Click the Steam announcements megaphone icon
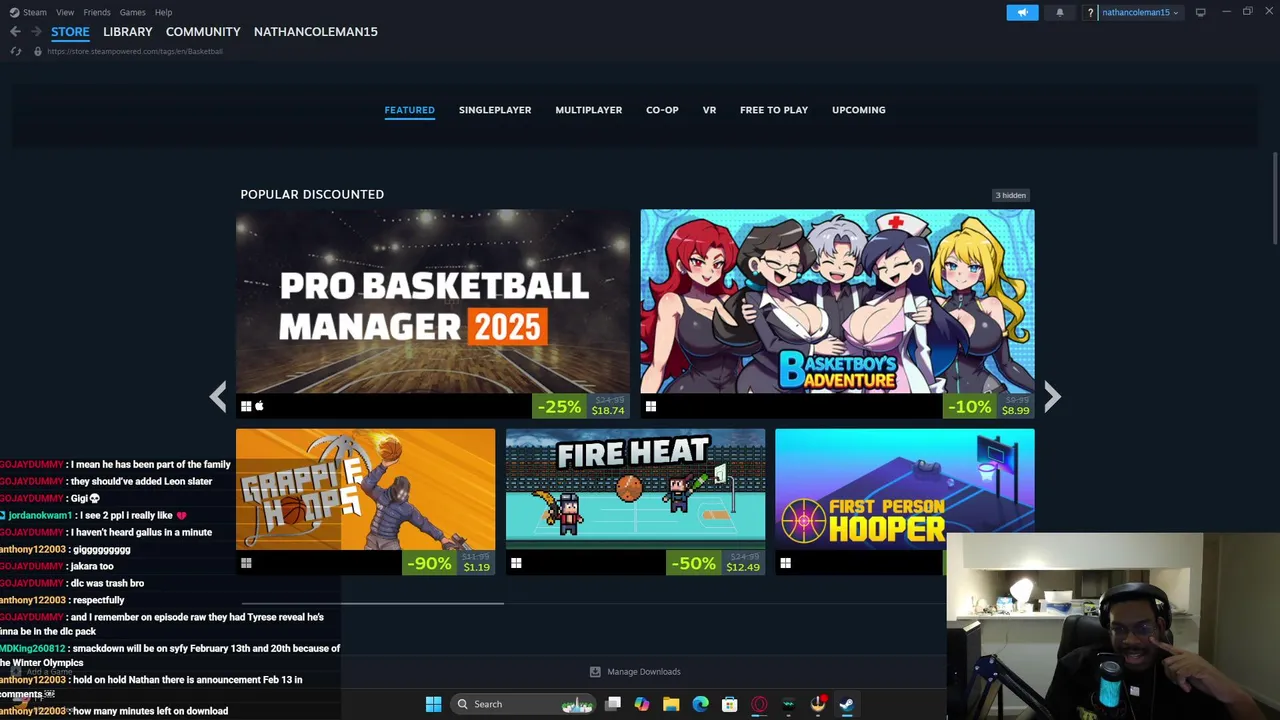 (1022, 12)
